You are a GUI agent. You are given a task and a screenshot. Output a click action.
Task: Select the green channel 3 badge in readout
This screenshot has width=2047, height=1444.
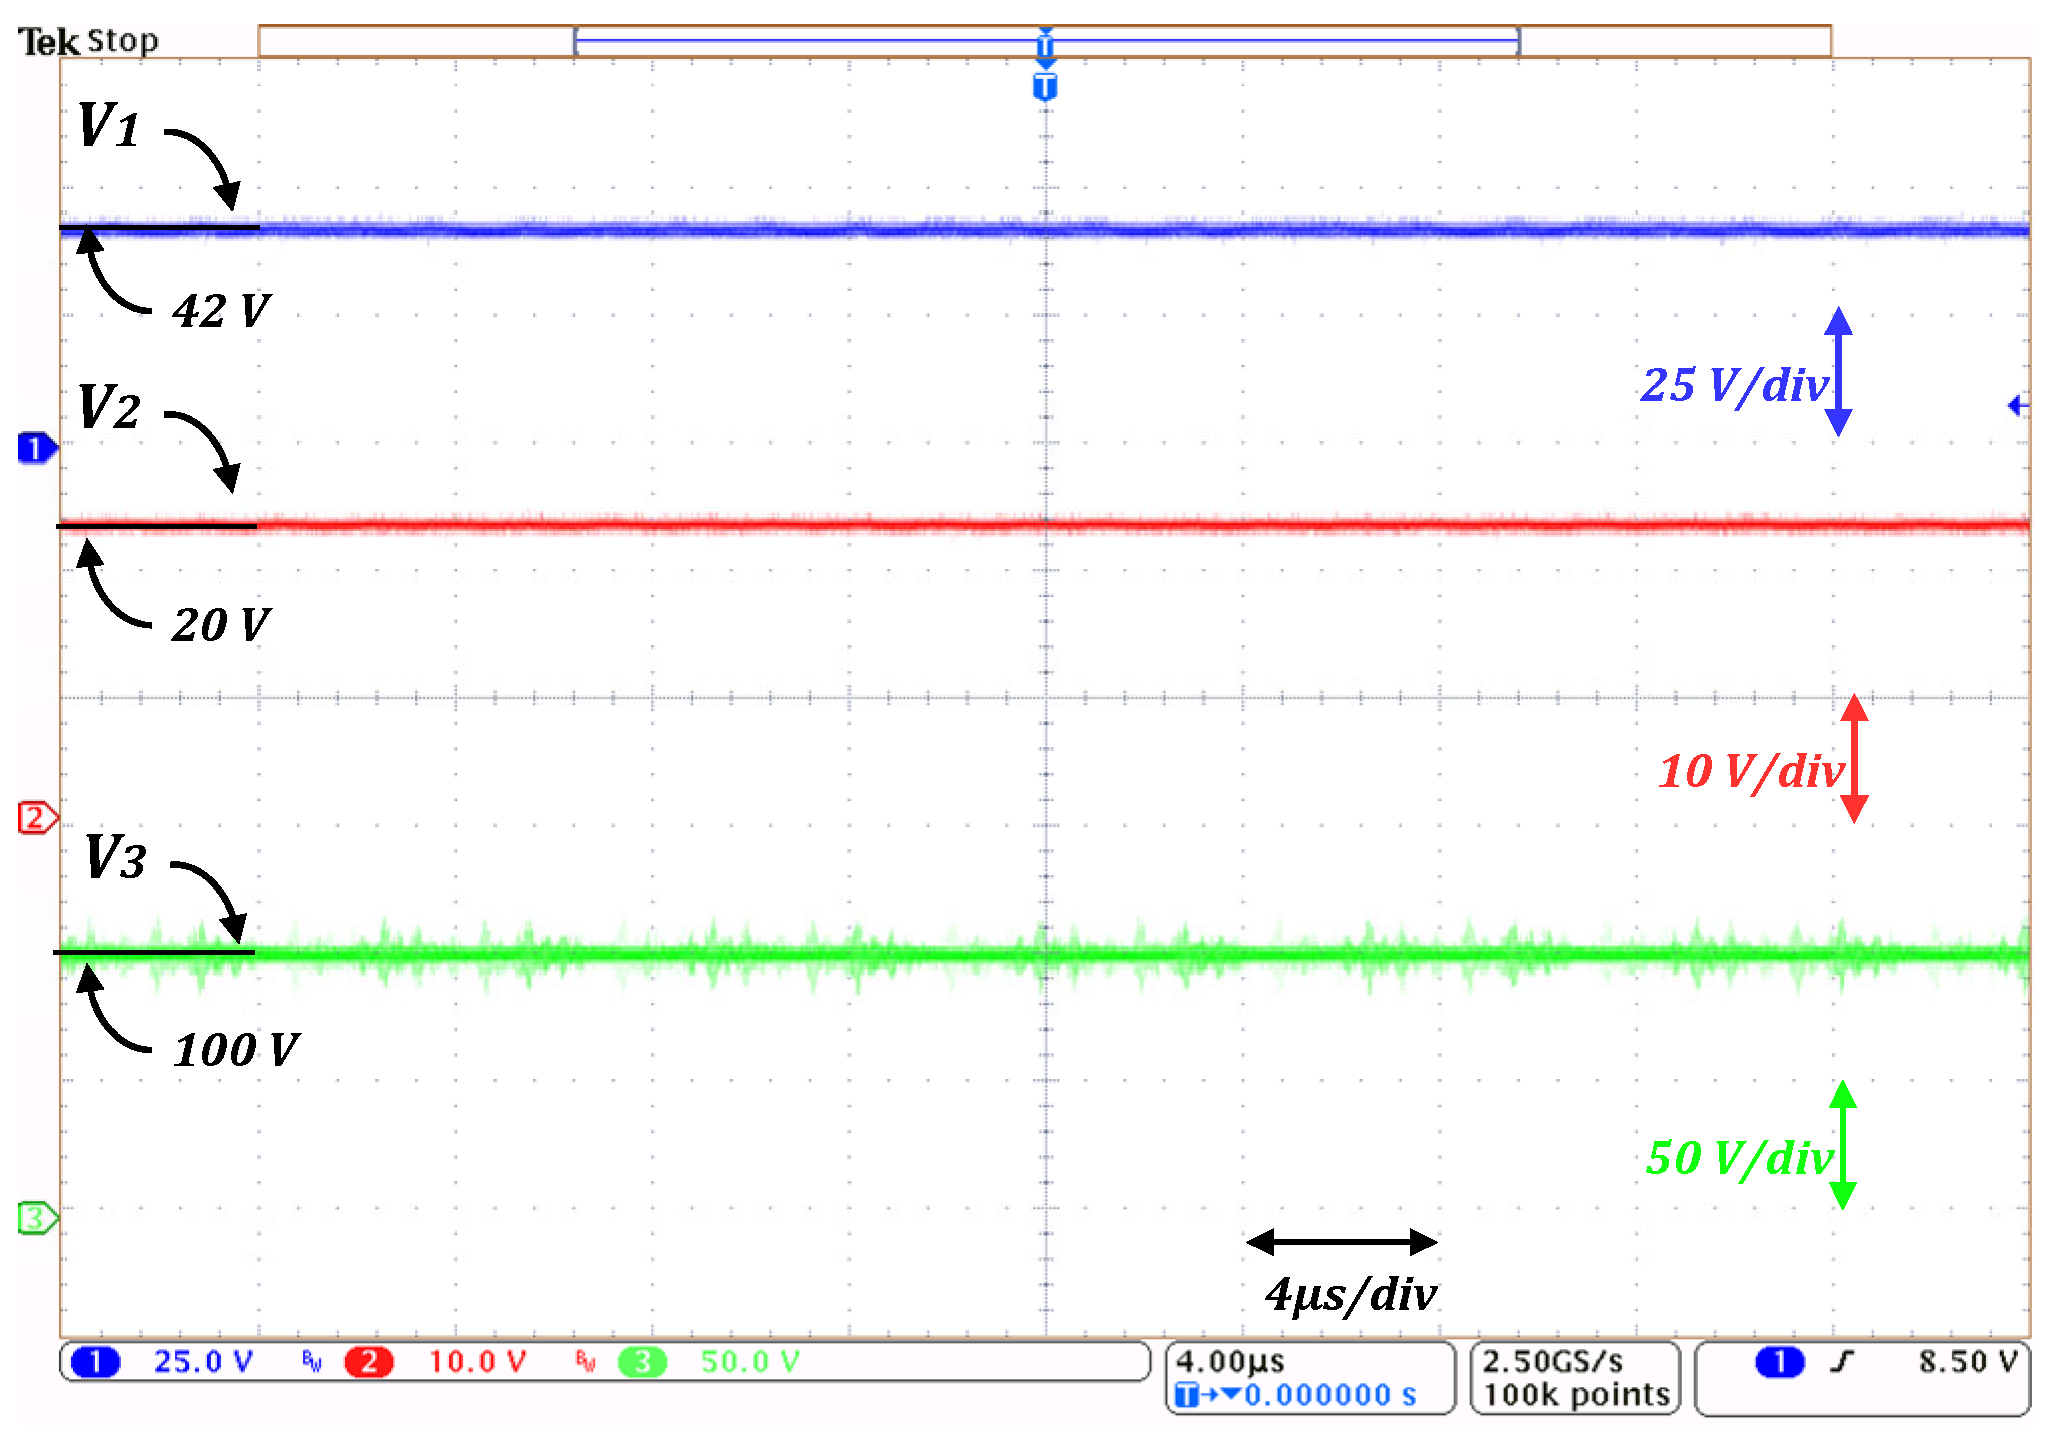point(642,1362)
